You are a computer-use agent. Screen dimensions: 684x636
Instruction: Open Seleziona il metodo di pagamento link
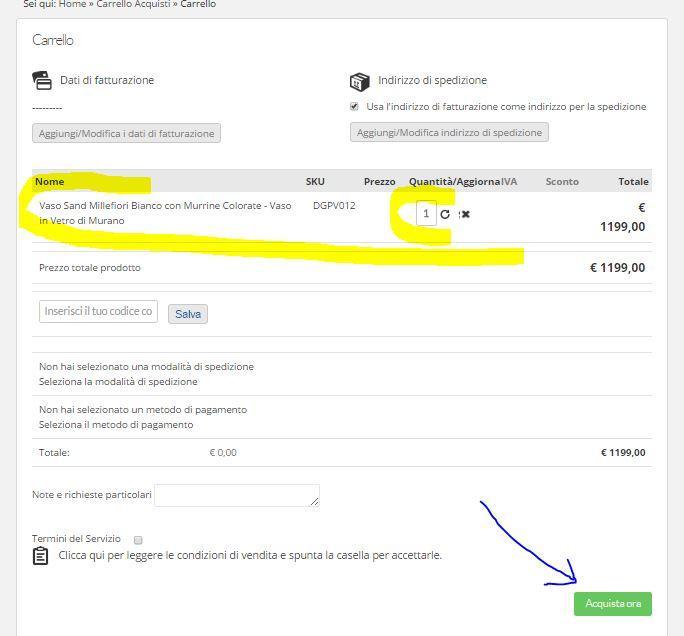pyautogui.click(x=116, y=424)
